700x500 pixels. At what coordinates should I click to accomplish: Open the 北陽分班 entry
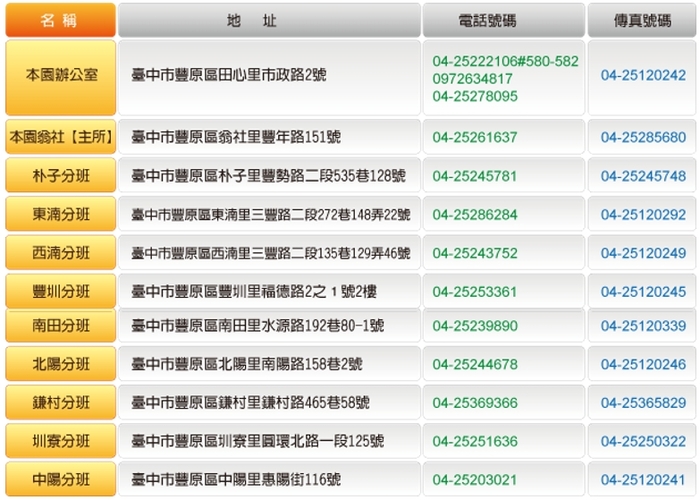(61, 364)
